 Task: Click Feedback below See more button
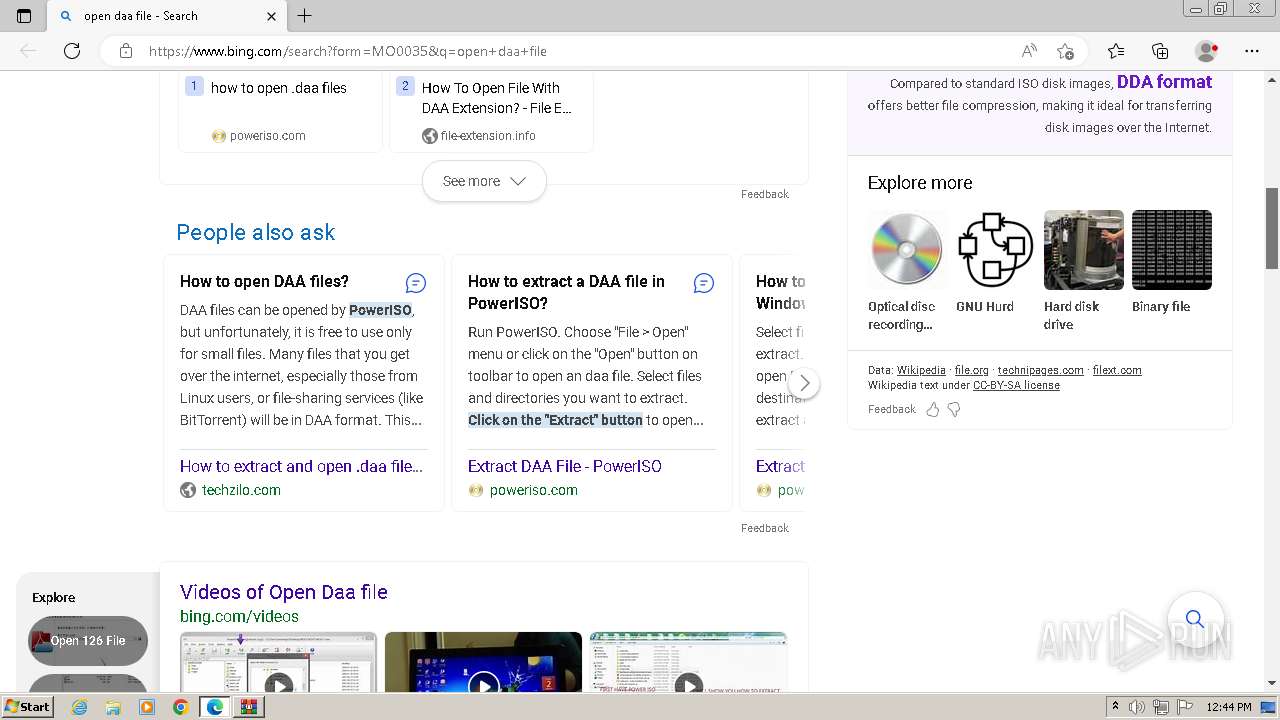pos(765,194)
